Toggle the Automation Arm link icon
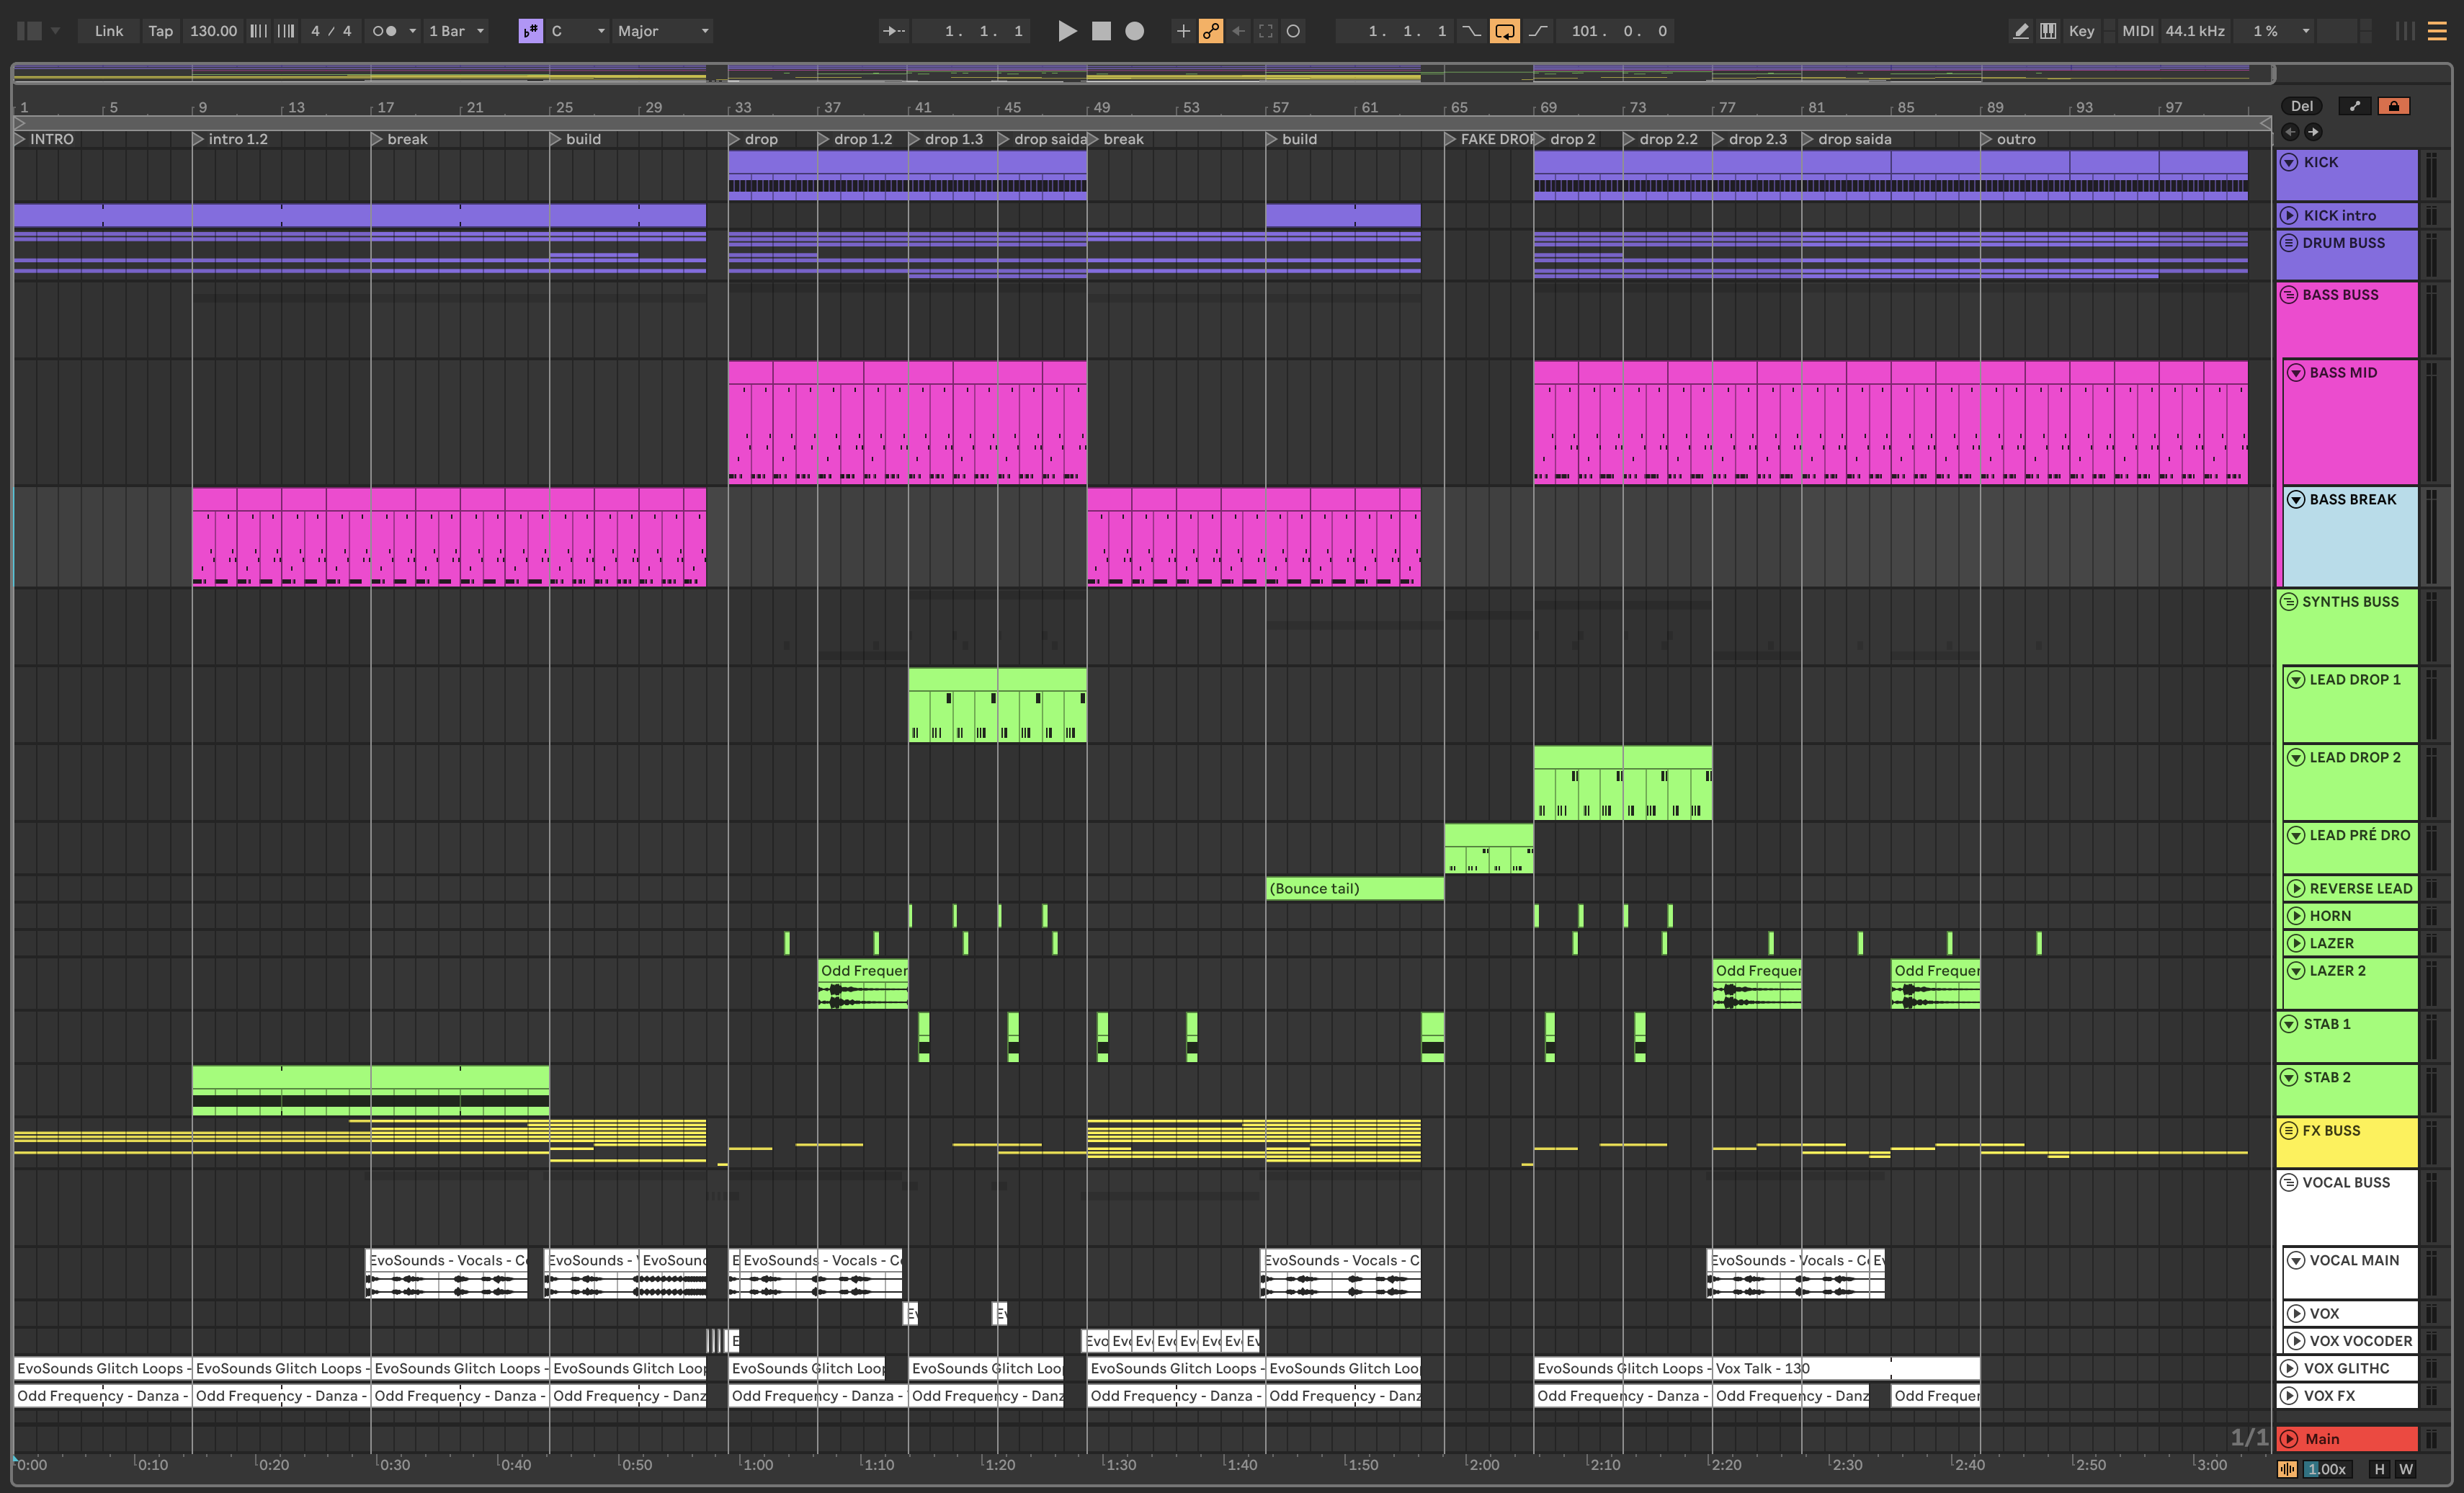Image resolution: width=2464 pixels, height=1493 pixels. (x=1210, y=31)
